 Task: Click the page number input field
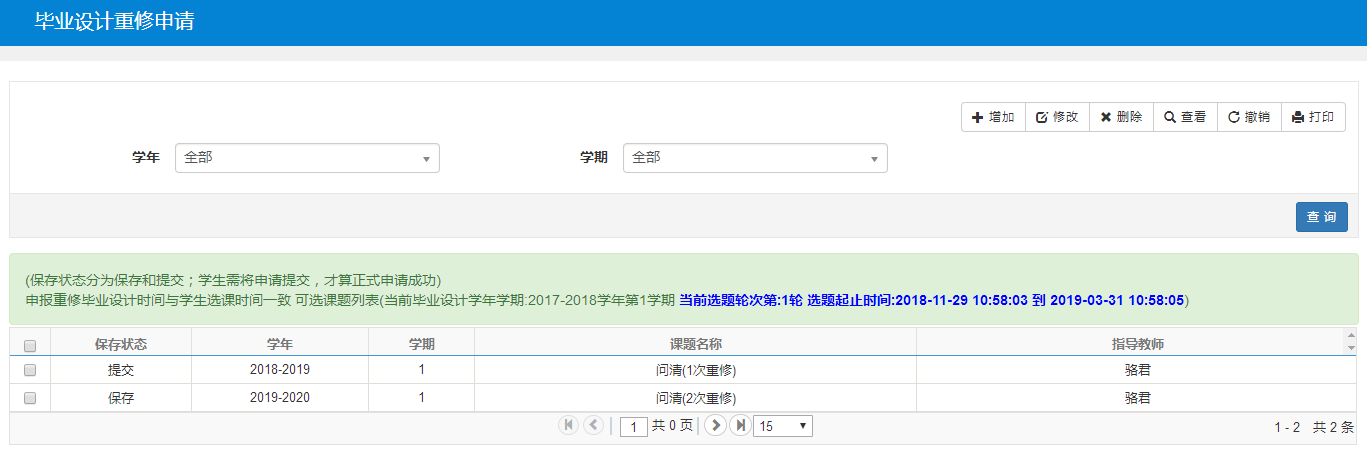(634, 427)
